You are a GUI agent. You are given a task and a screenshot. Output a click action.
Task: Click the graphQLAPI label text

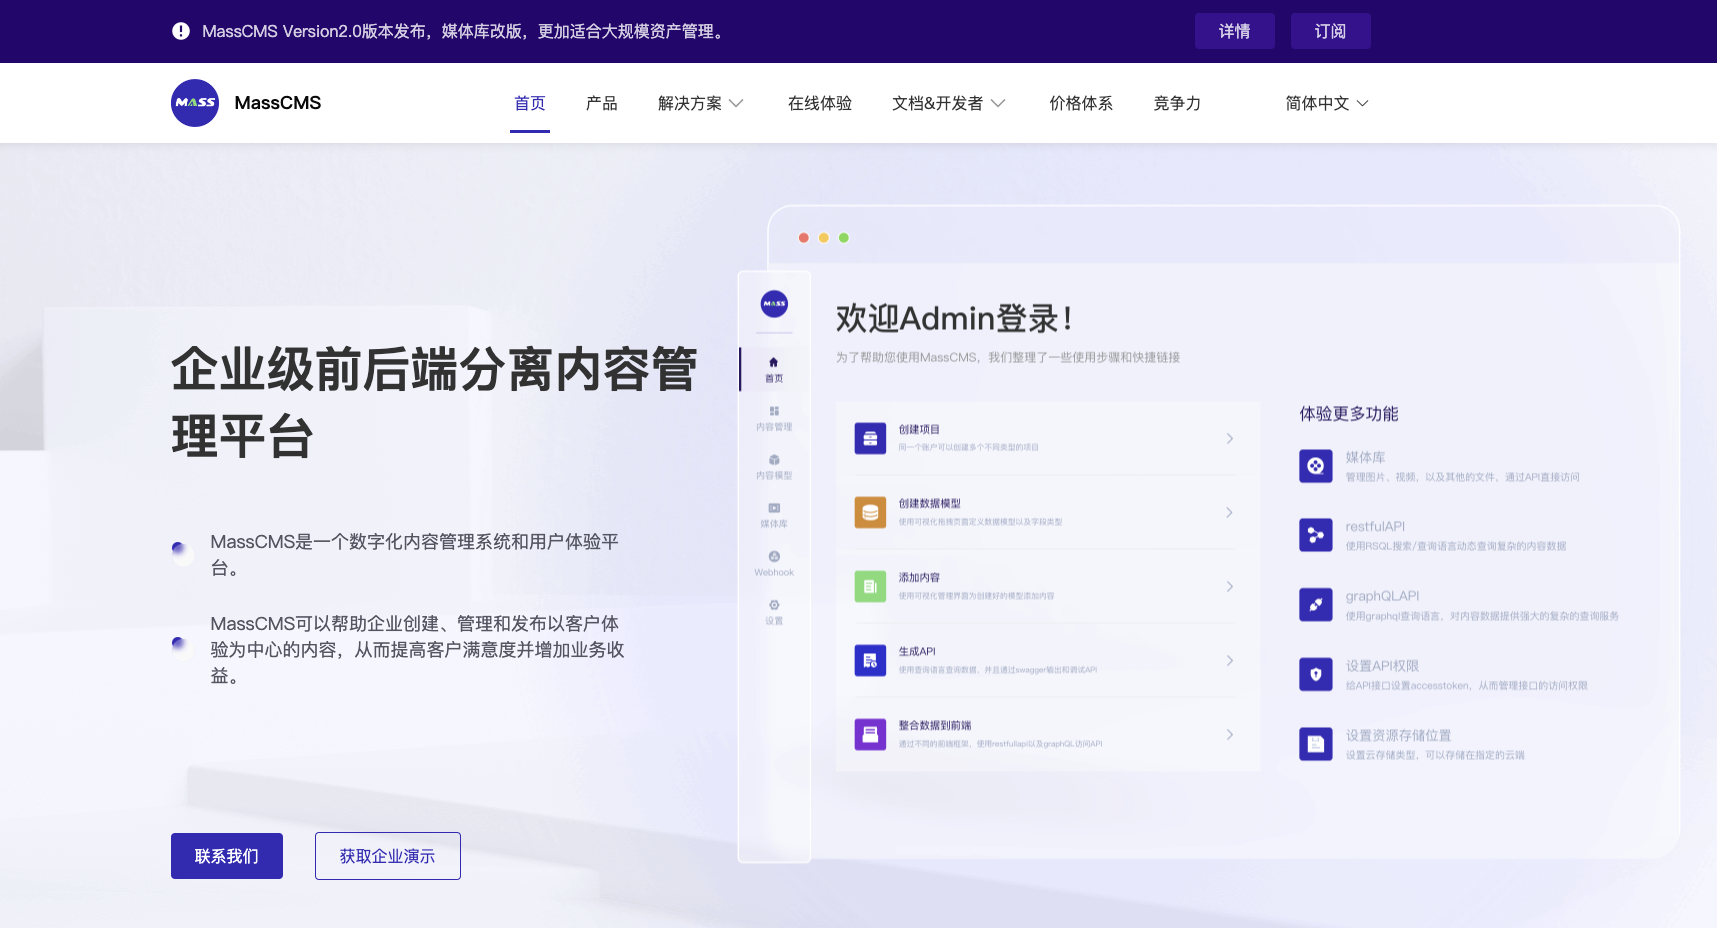[1382, 596]
